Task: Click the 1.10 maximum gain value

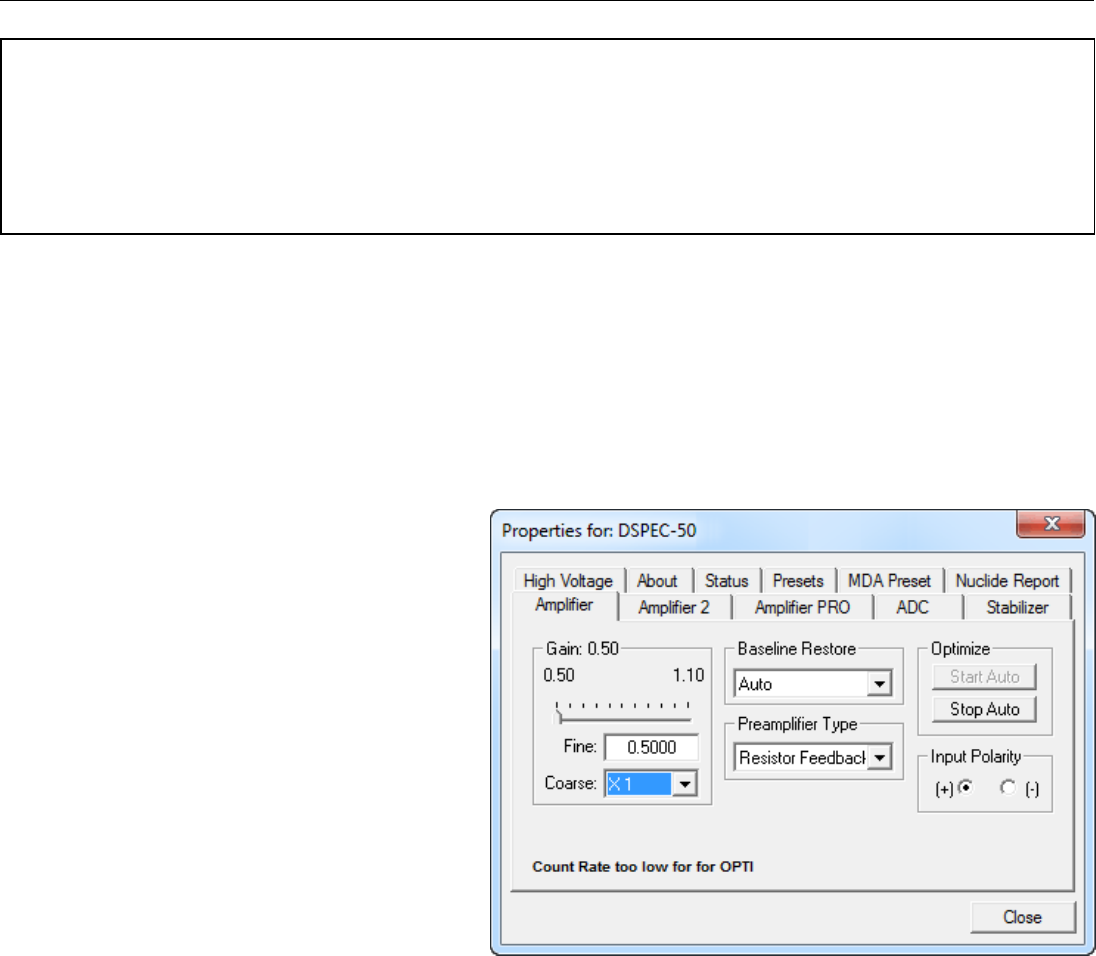Action: (x=688, y=675)
